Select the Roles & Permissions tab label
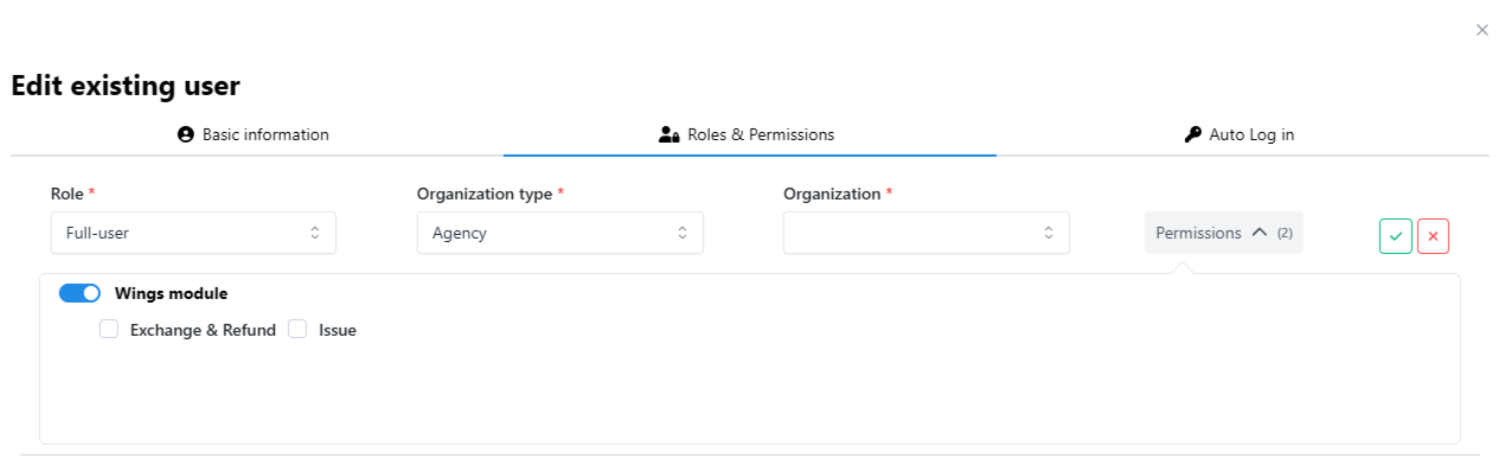 (x=760, y=134)
